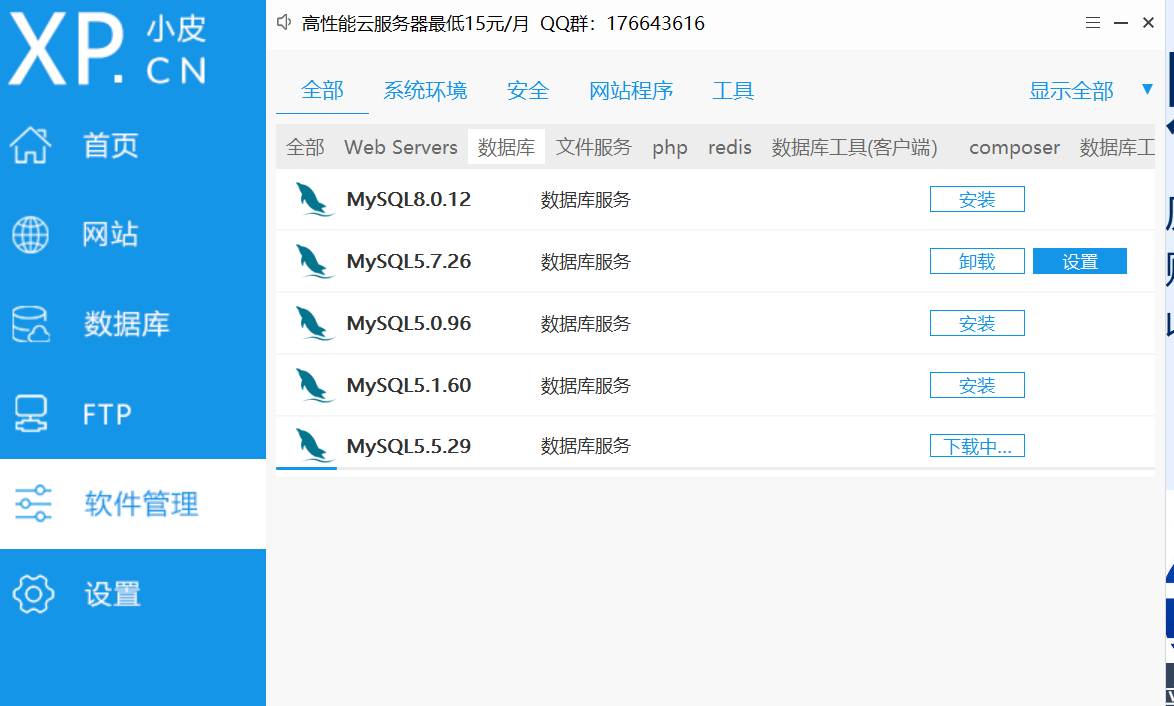Click 数据库服务 description in MySQL5.1.60 row

tap(586, 386)
